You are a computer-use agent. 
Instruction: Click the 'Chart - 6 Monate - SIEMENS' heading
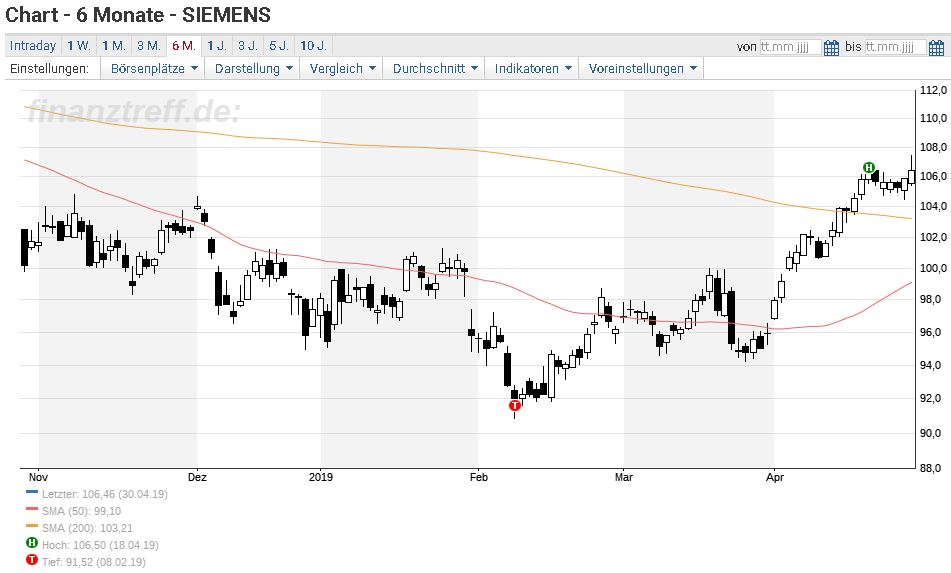(138, 15)
